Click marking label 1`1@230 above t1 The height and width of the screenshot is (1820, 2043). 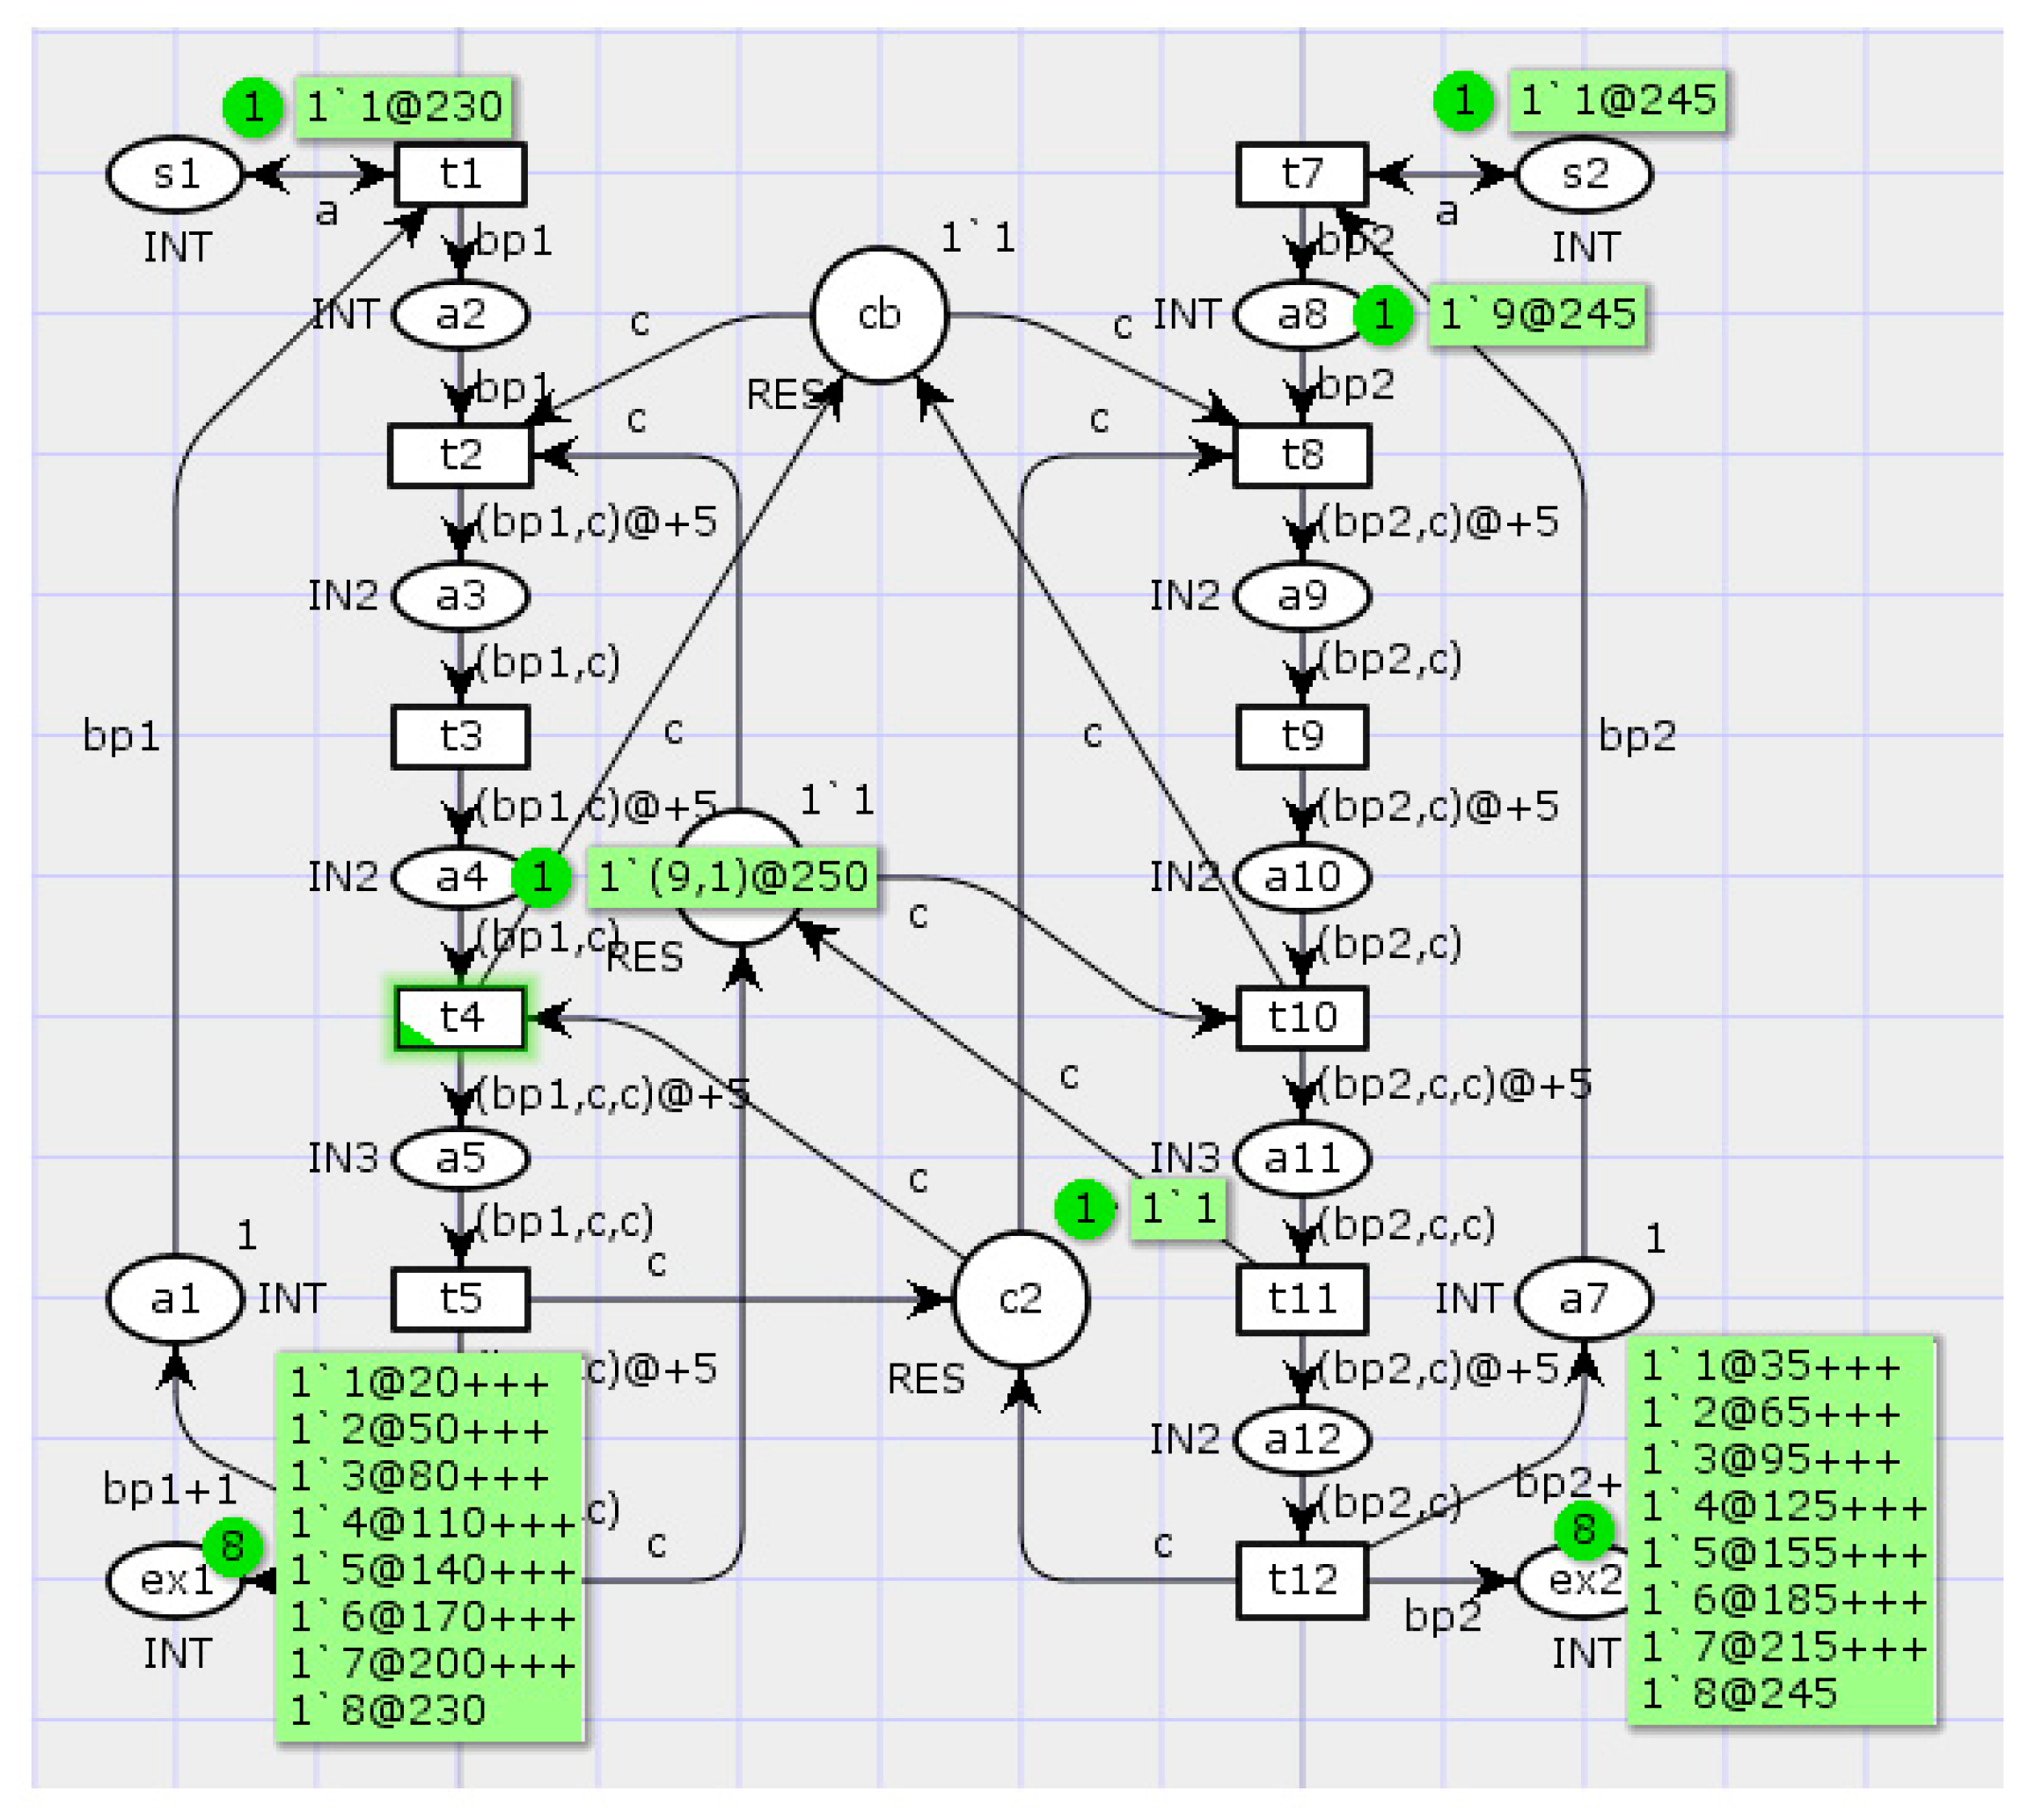click(x=404, y=106)
